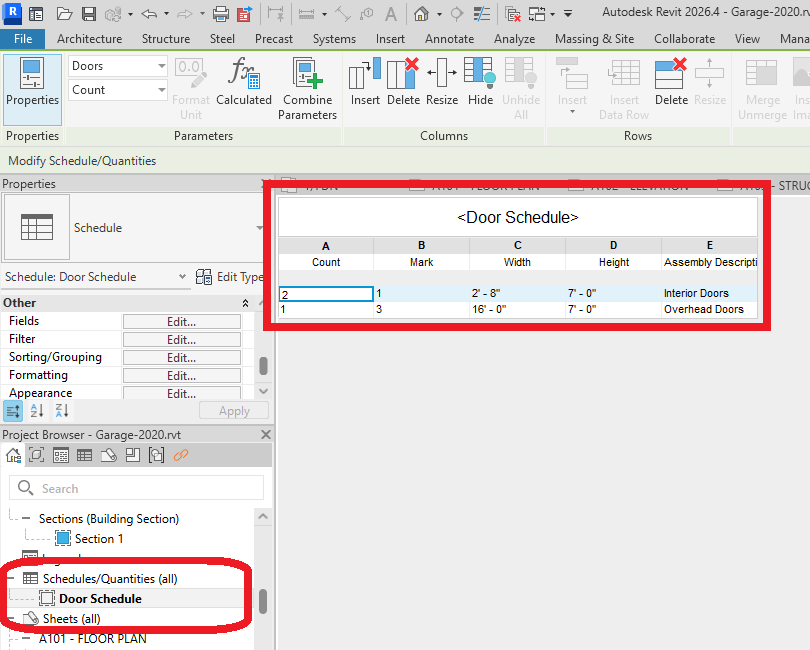810x650 pixels.
Task: Click the Hide columns icon
Action: coord(480,75)
